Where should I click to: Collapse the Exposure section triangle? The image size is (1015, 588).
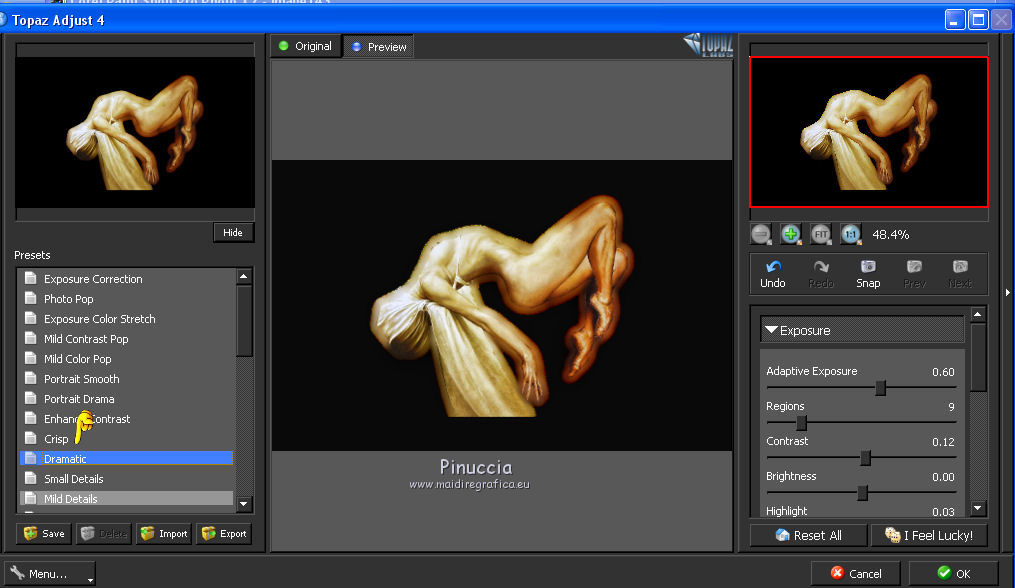click(x=771, y=330)
